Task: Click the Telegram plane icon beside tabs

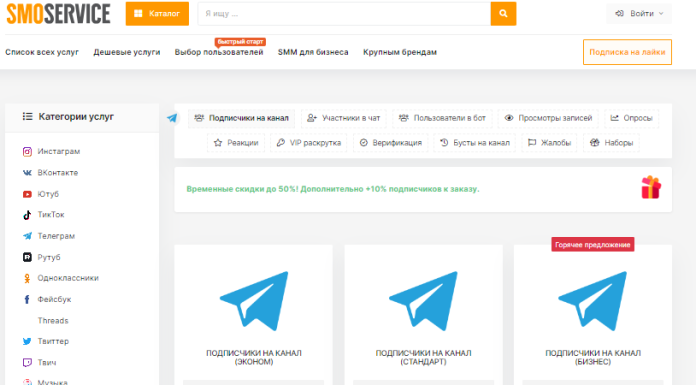Action: [172, 118]
